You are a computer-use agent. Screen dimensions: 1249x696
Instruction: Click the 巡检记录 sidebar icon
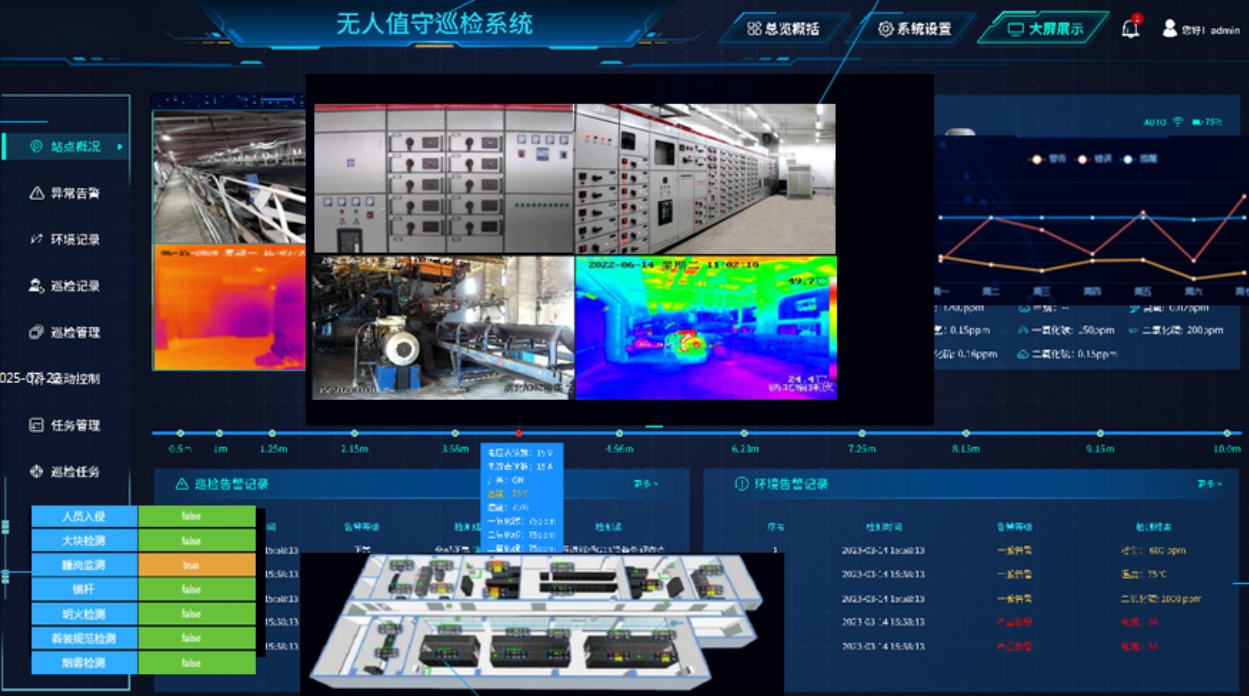(x=35, y=286)
